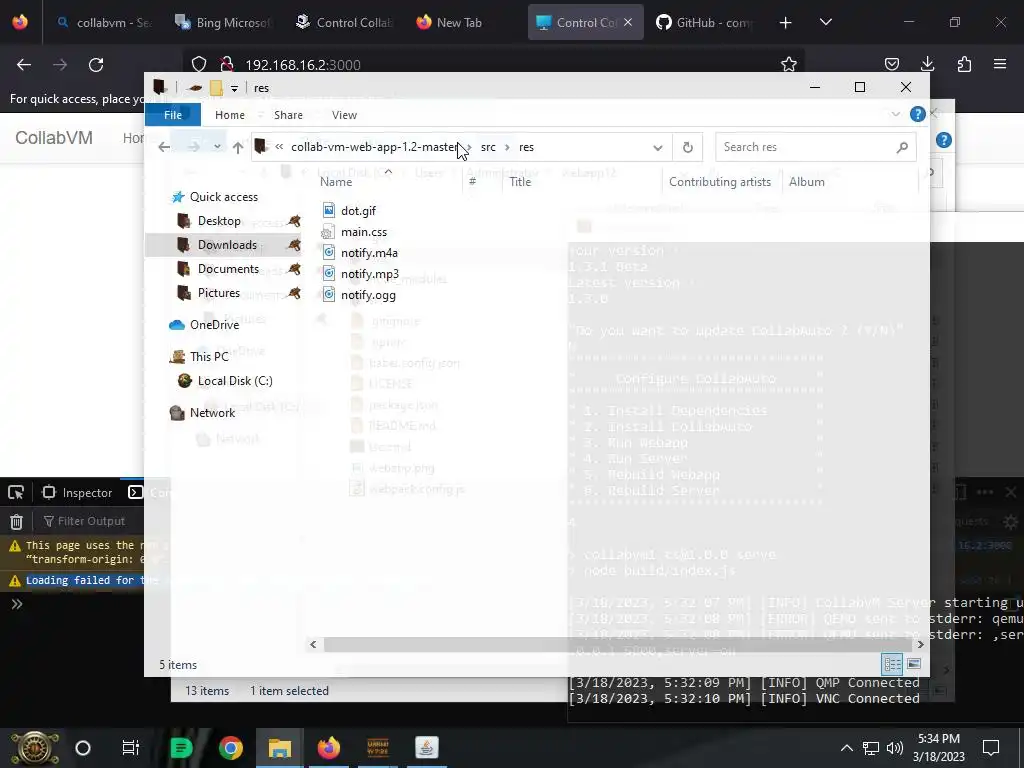Open recent locations dropdown in Explorer

pos(217,147)
